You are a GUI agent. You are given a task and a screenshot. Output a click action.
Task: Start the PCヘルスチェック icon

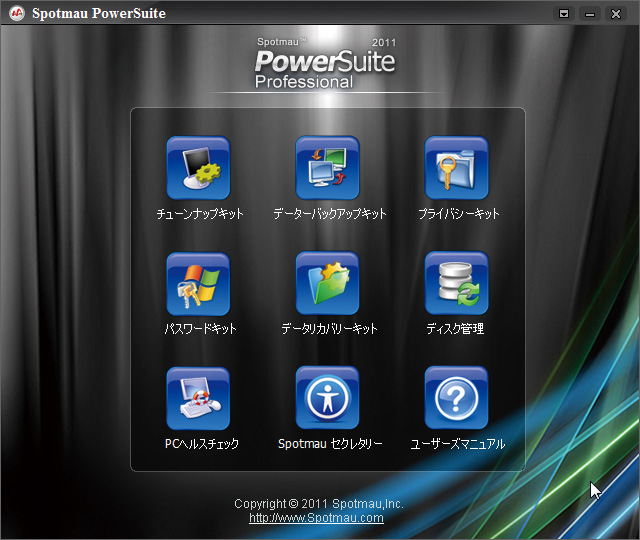[198, 398]
